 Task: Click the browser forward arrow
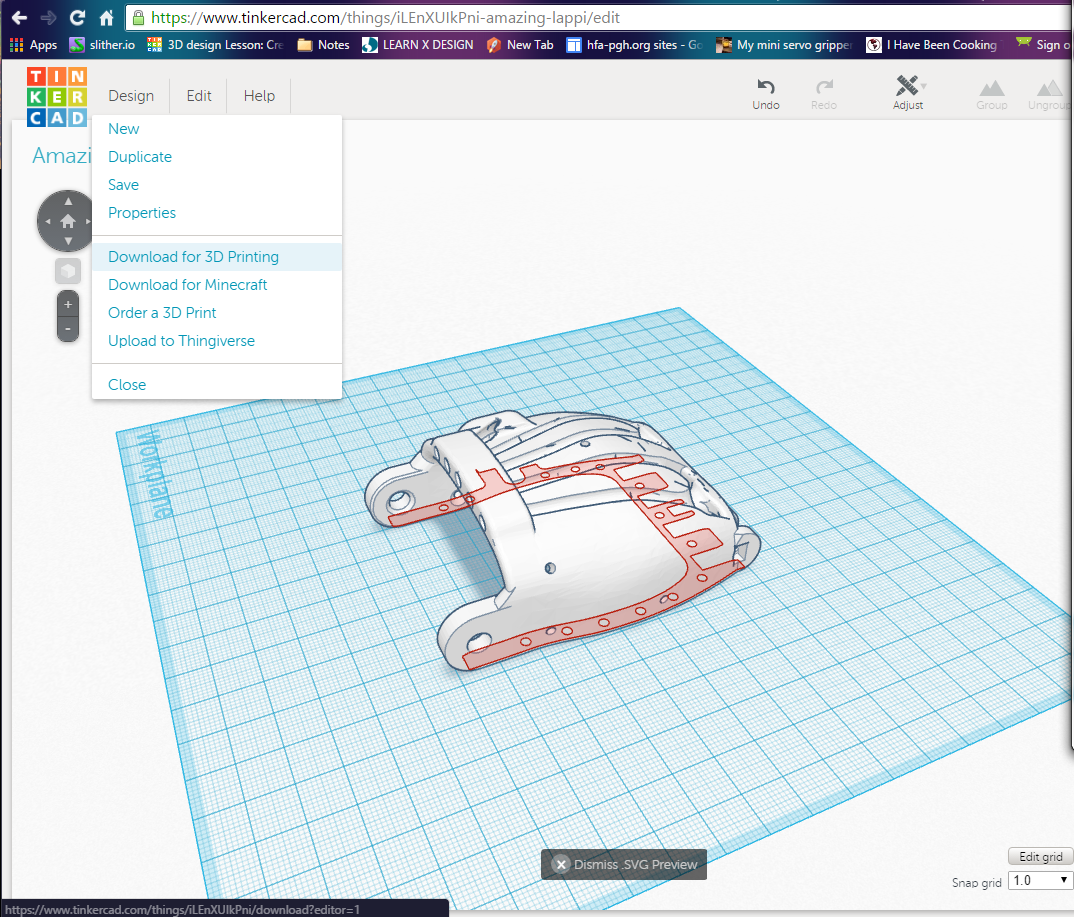[48, 18]
